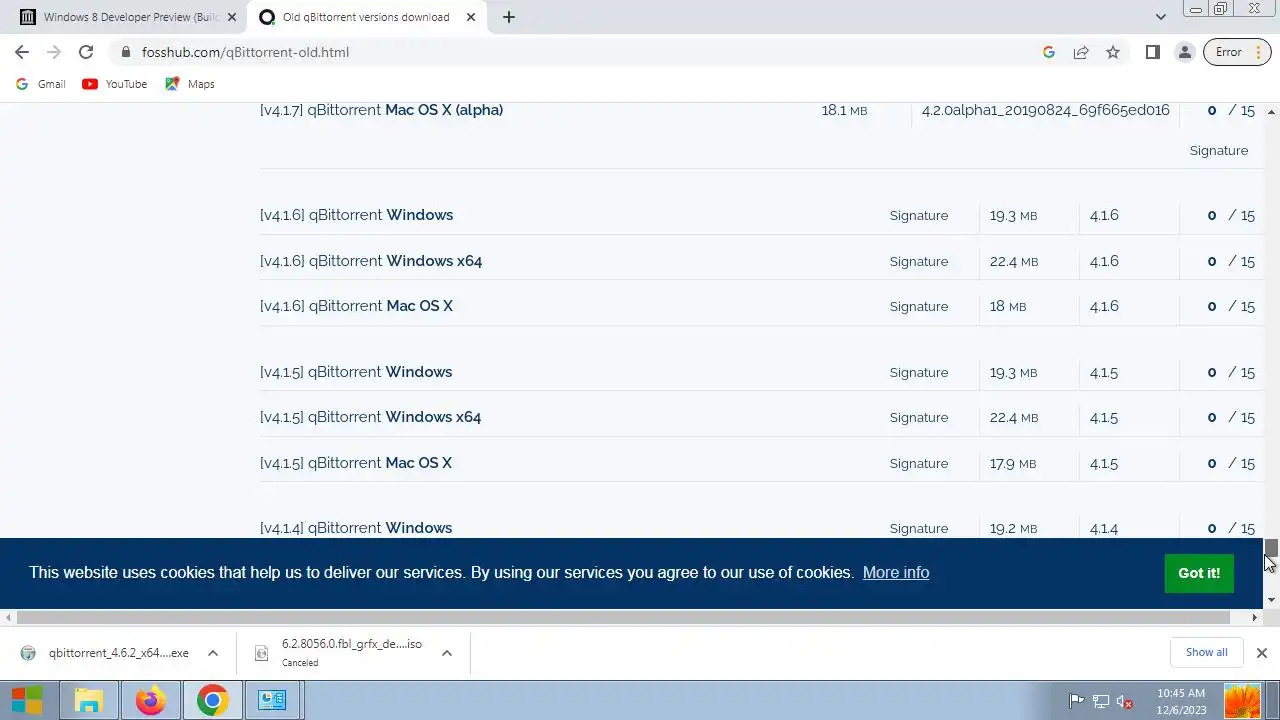View site information via padlock icon
Screen dimensions: 1280x720
click(126, 52)
